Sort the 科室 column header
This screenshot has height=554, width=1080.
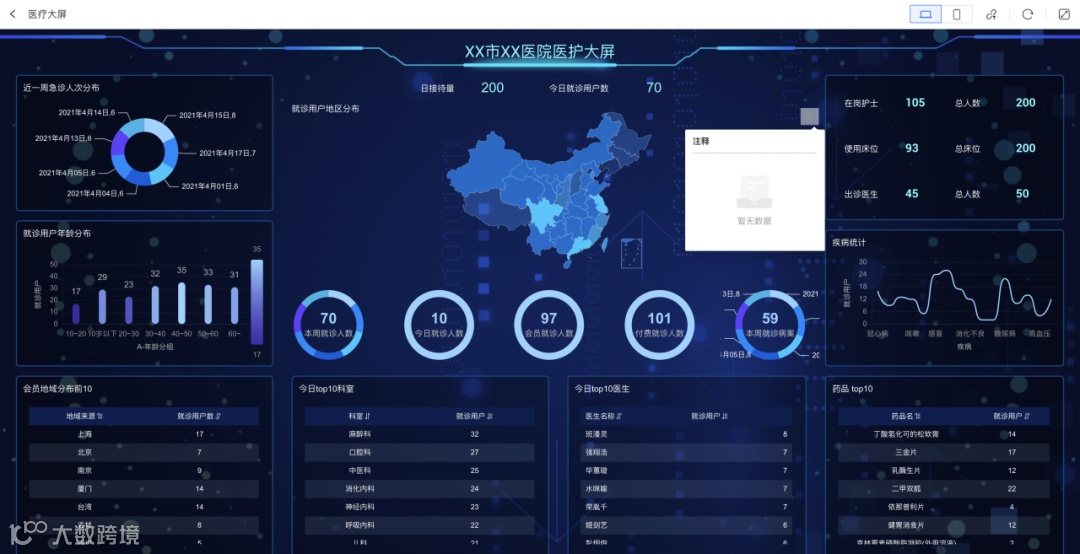(x=368, y=416)
